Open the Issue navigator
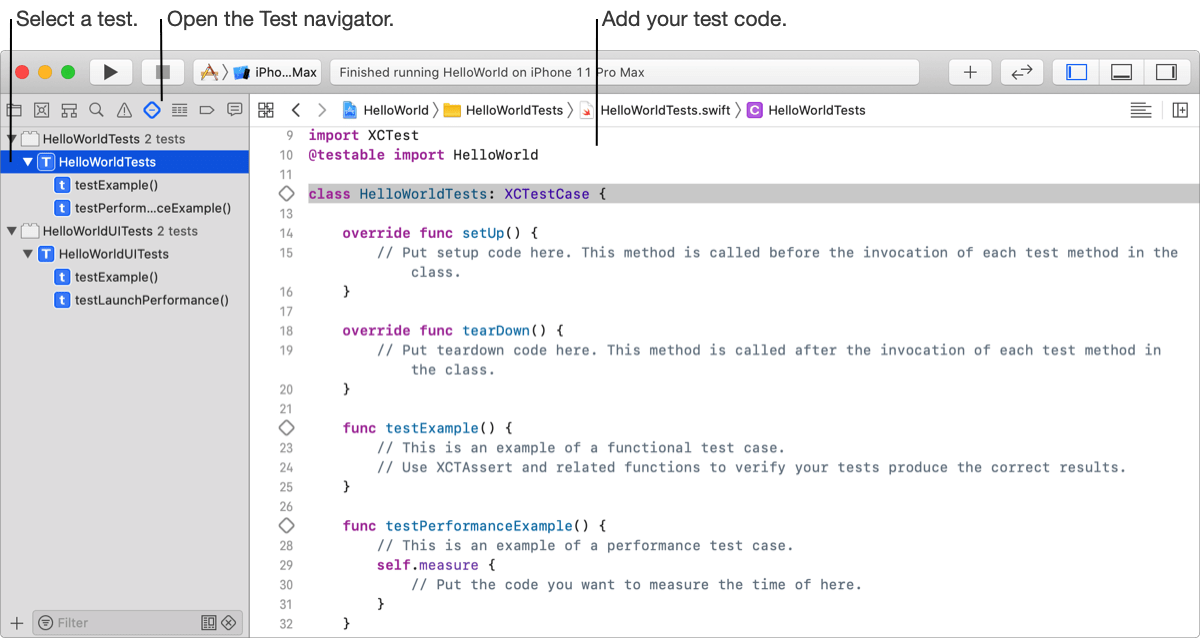Image resolution: width=1200 pixels, height=638 pixels. point(124,110)
